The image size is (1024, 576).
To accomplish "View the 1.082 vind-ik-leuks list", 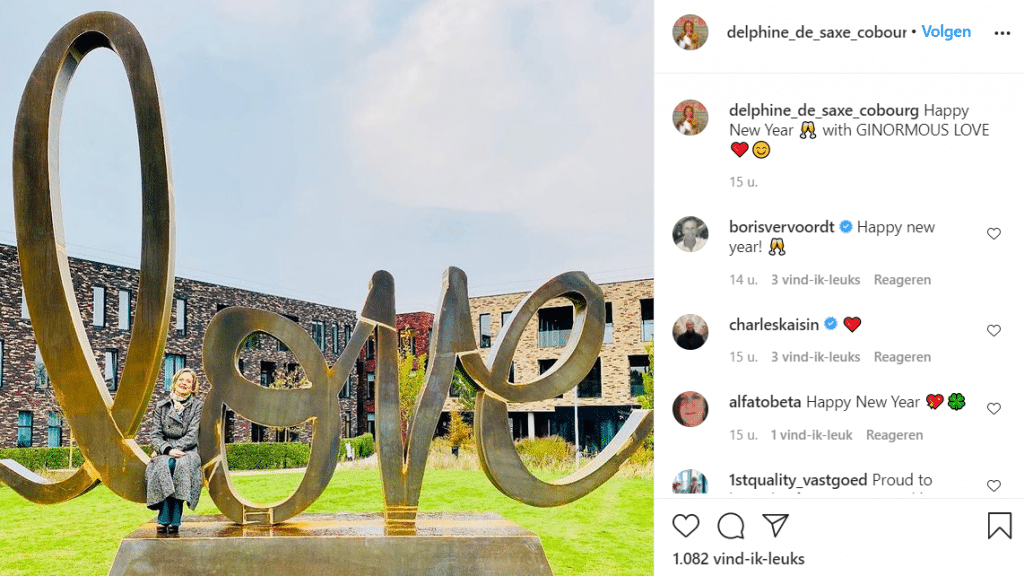I will pyautogui.click(x=738, y=559).
